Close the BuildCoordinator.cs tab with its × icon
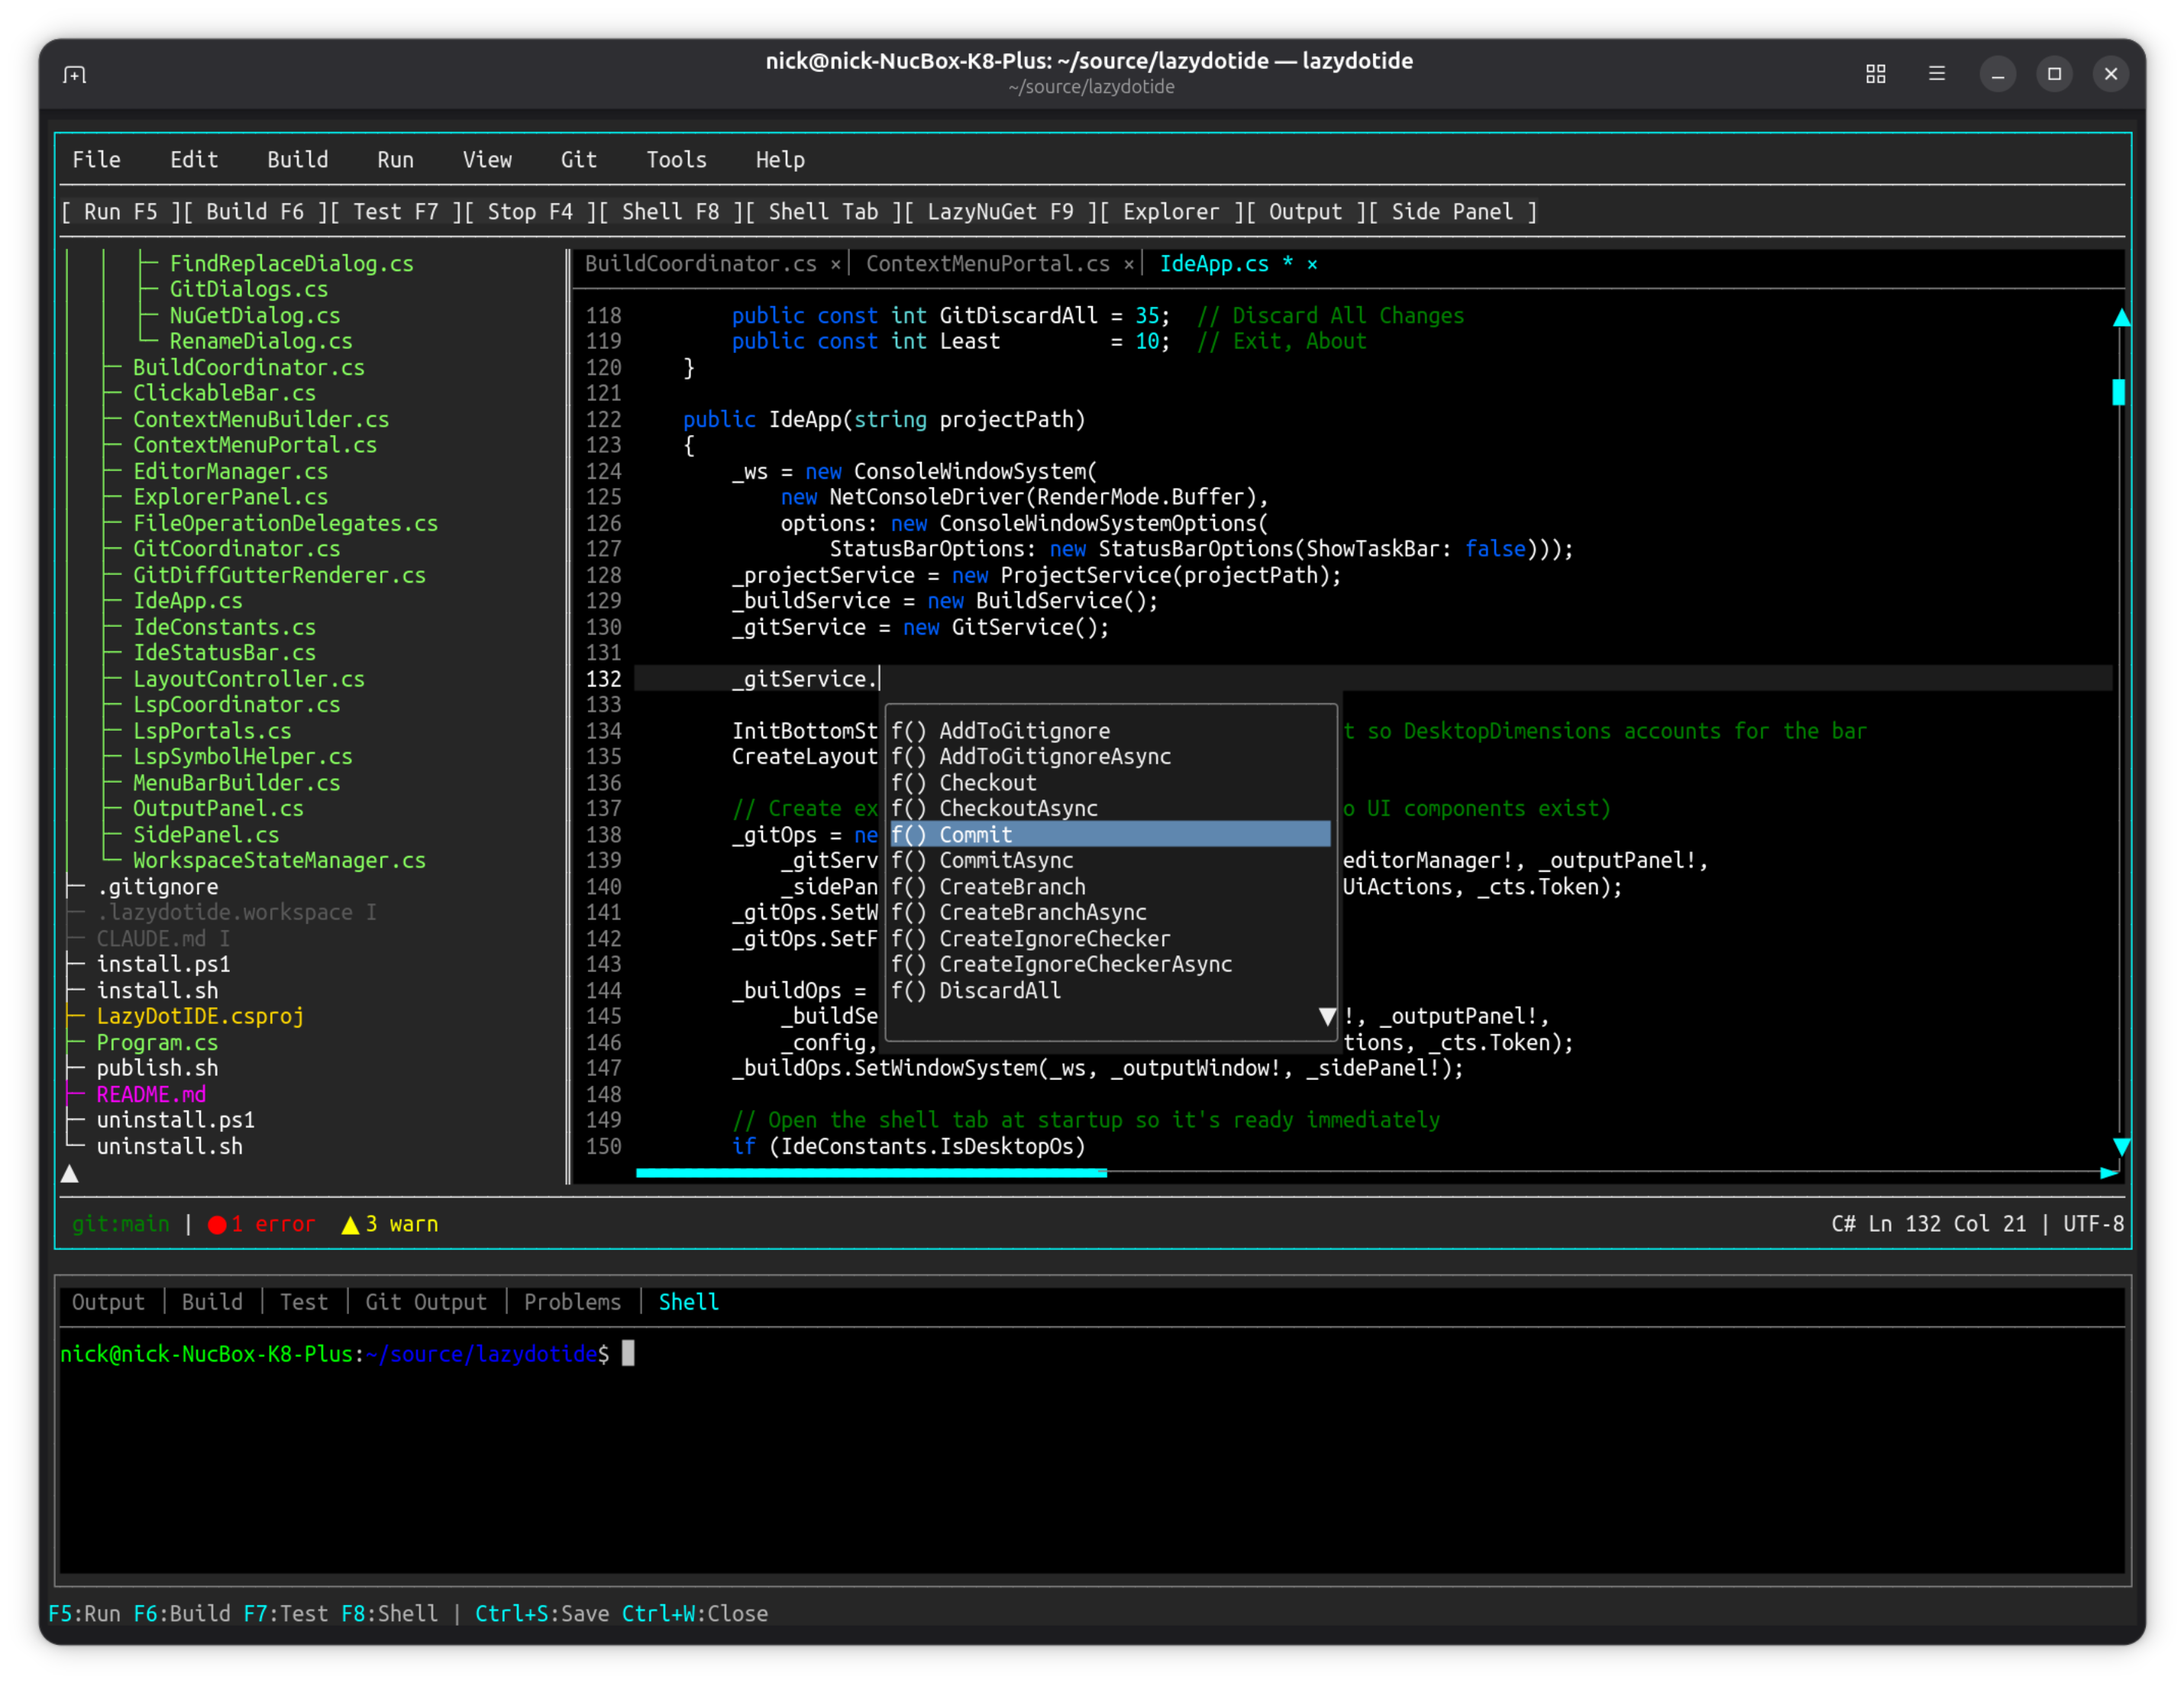2184x1683 pixels. pyautogui.click(x=836, y=263)
